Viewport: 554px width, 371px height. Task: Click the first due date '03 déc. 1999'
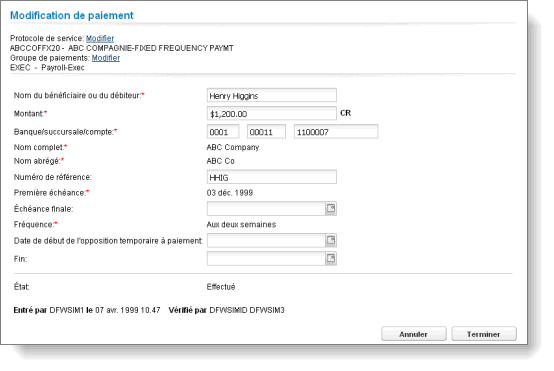tap(230, 193)
